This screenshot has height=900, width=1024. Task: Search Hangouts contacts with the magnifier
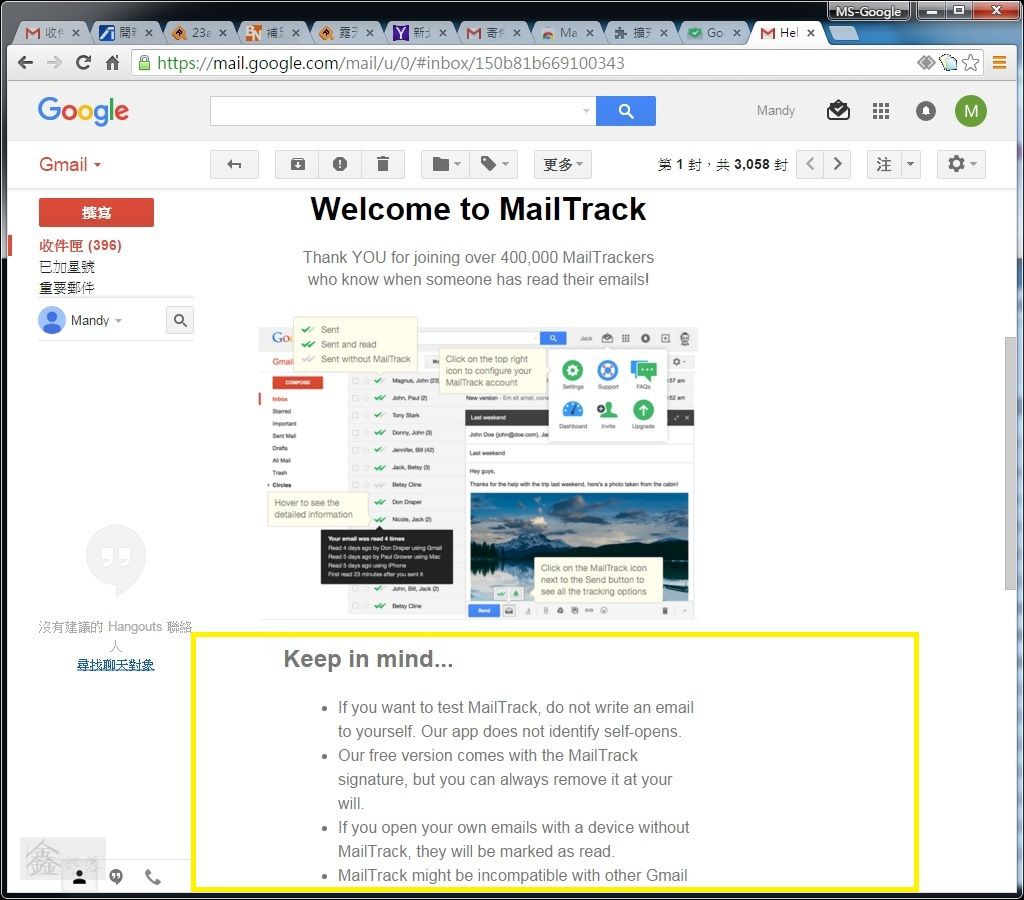tap(180, 321)
